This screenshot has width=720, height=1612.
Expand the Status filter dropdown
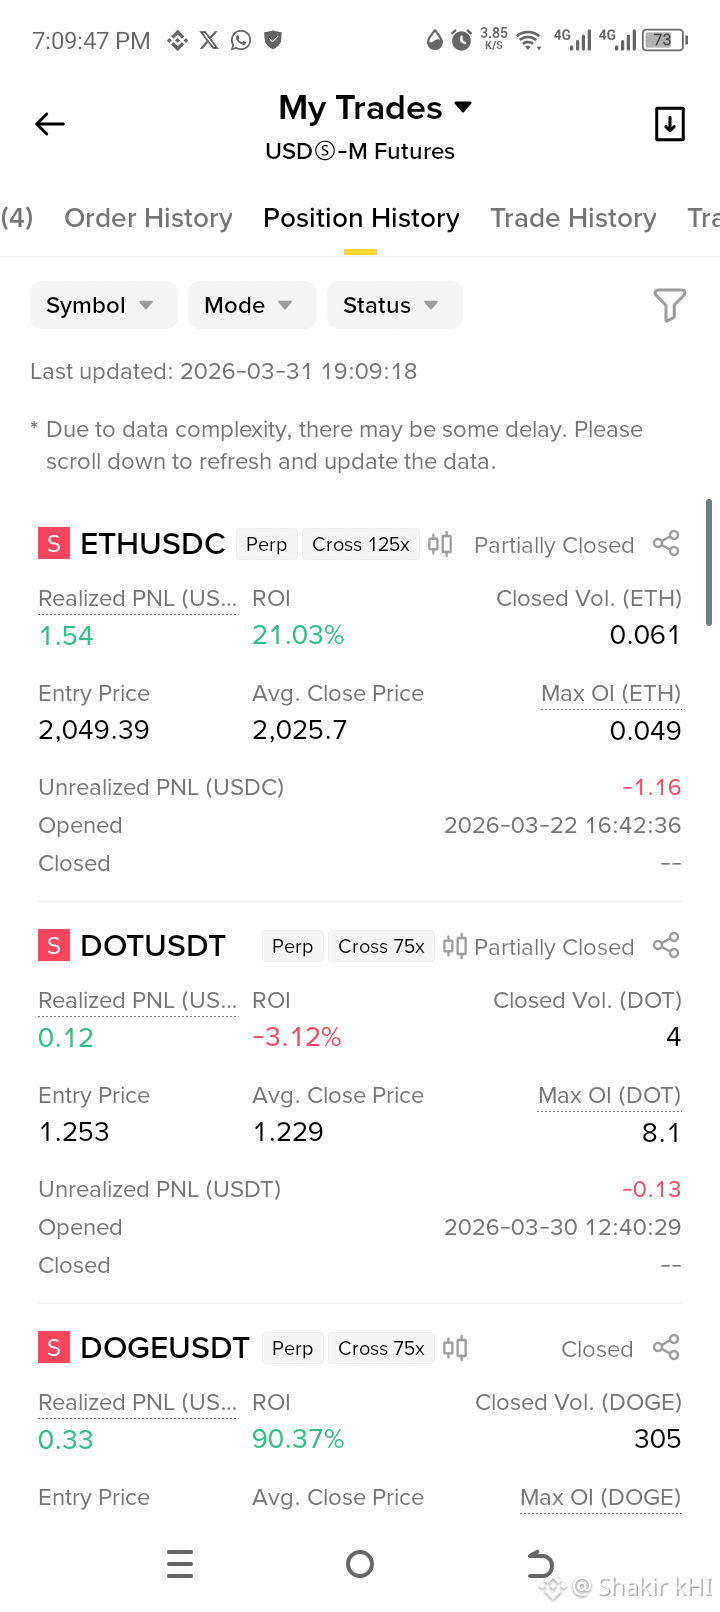394,305
